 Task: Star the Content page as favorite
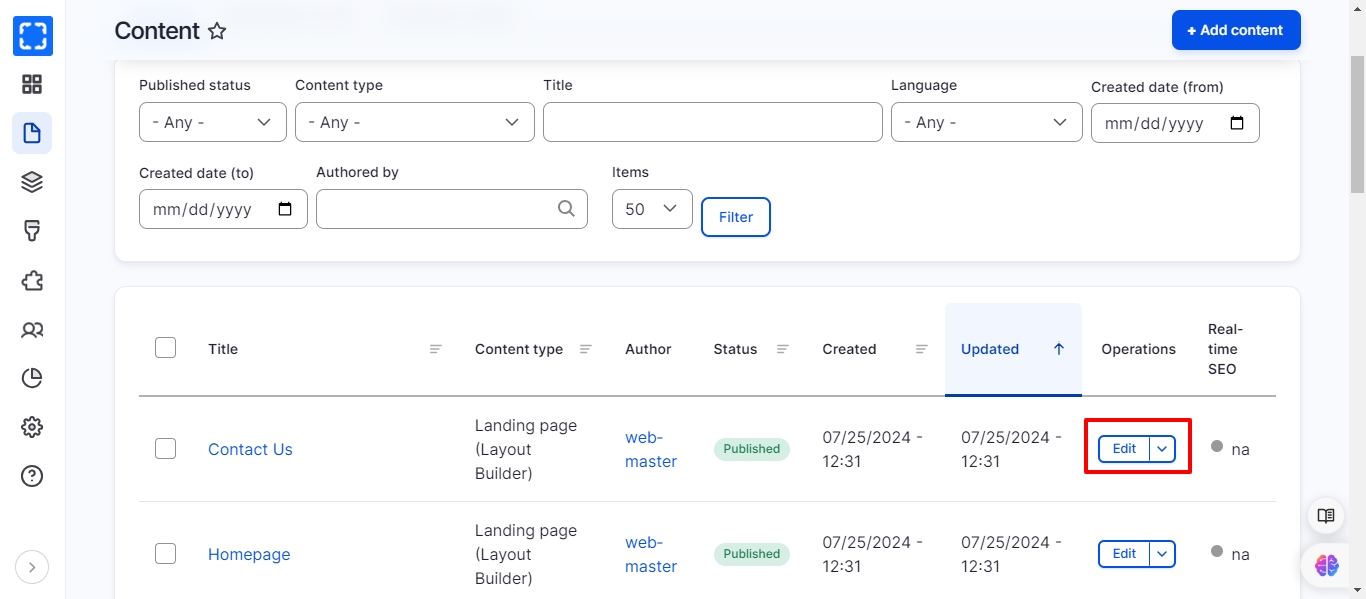click(217, 31)
